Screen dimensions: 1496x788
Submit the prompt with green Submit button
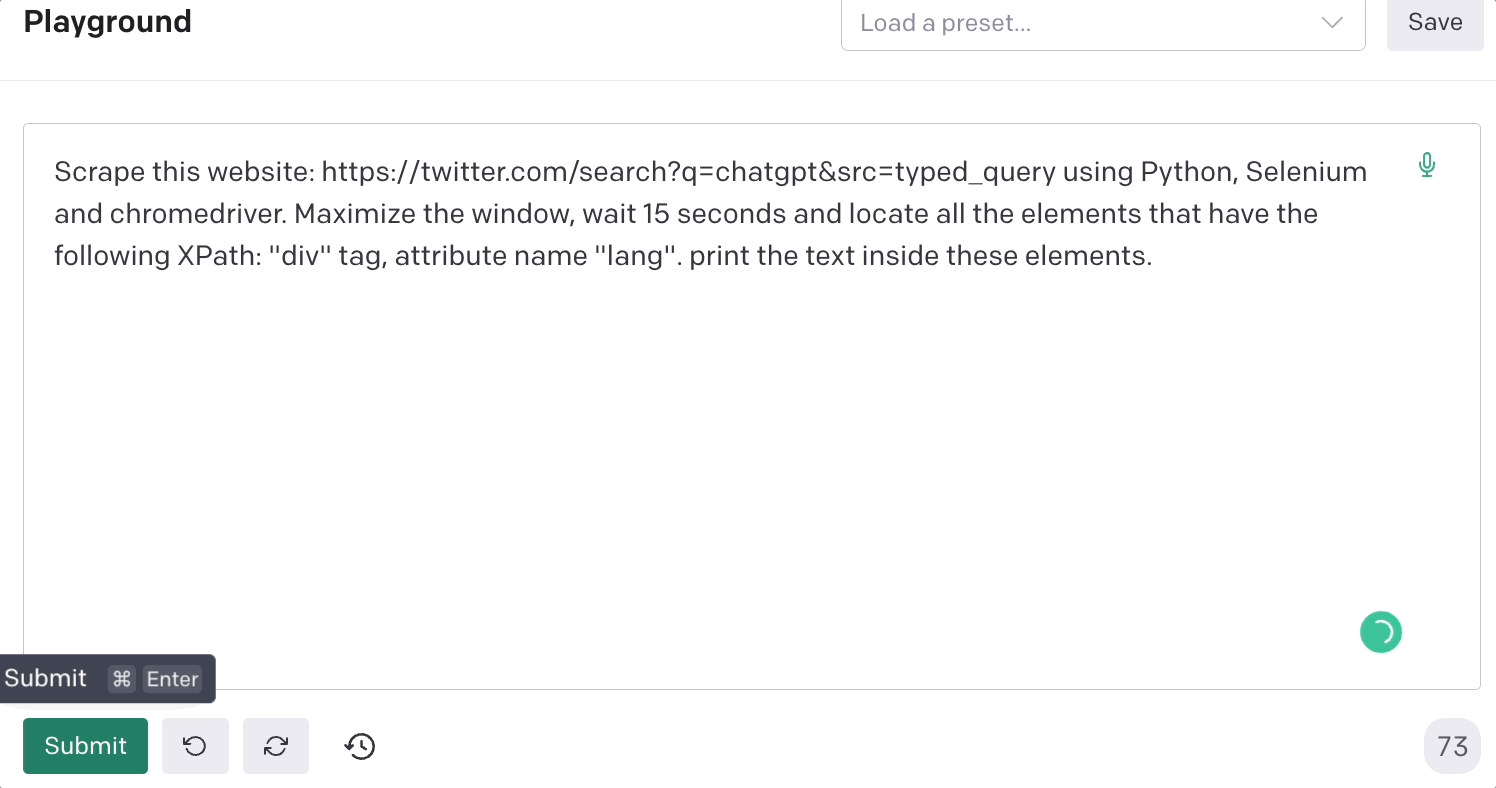tap(86, 746)
